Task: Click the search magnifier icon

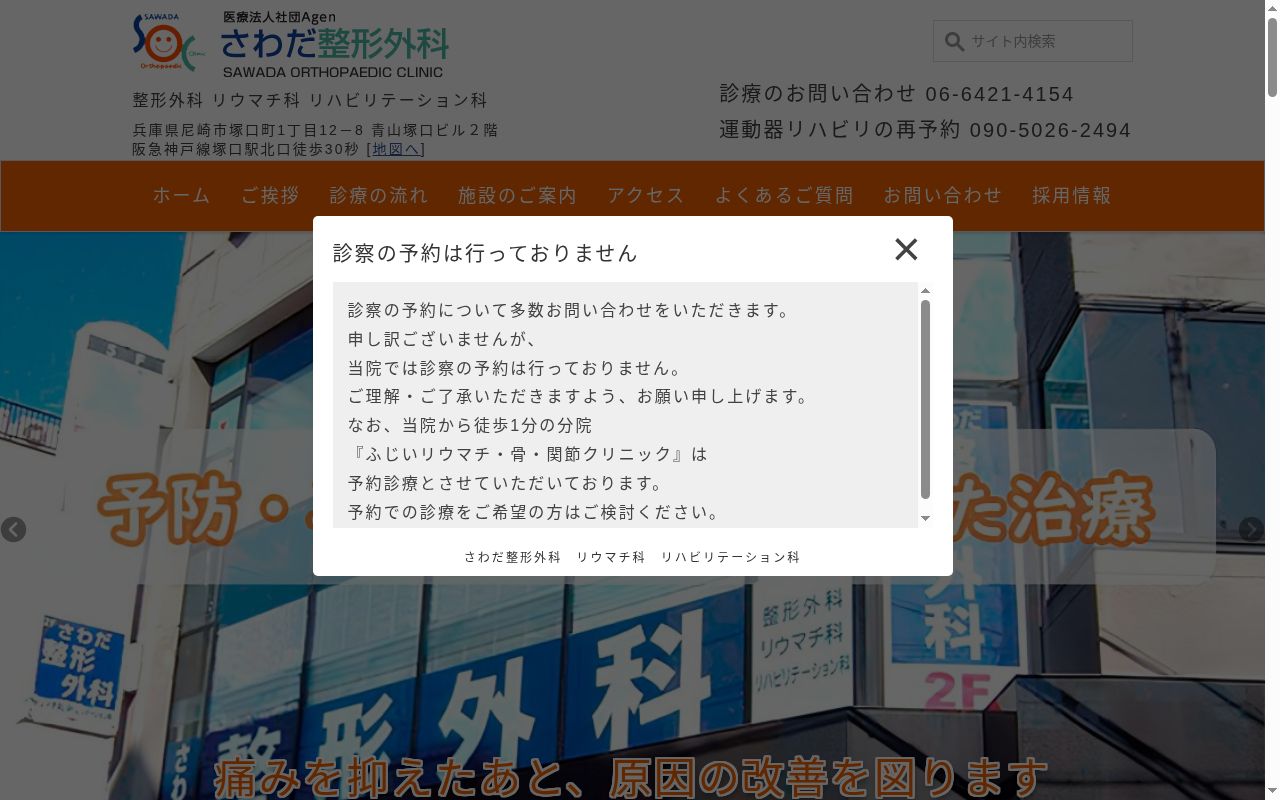Action: click(x=954, y=42)
